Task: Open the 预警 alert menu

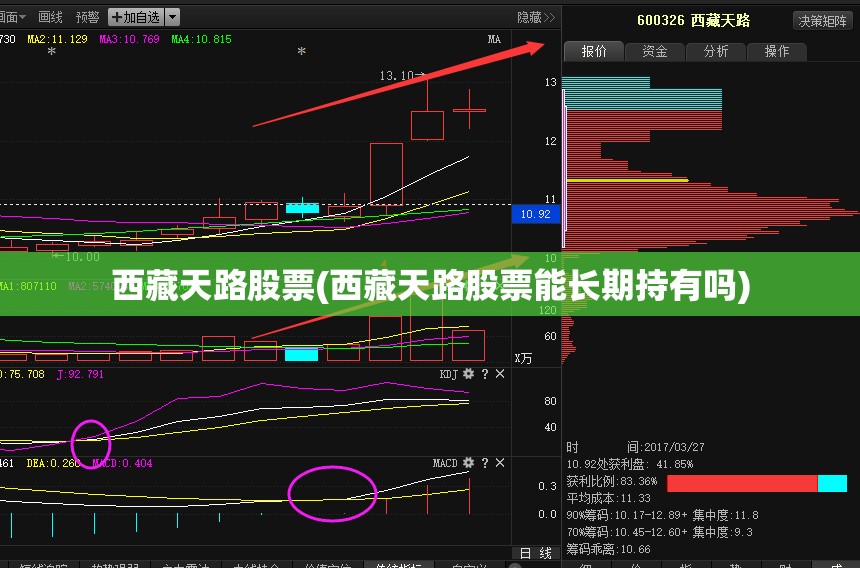Action: tap(87, 18)
